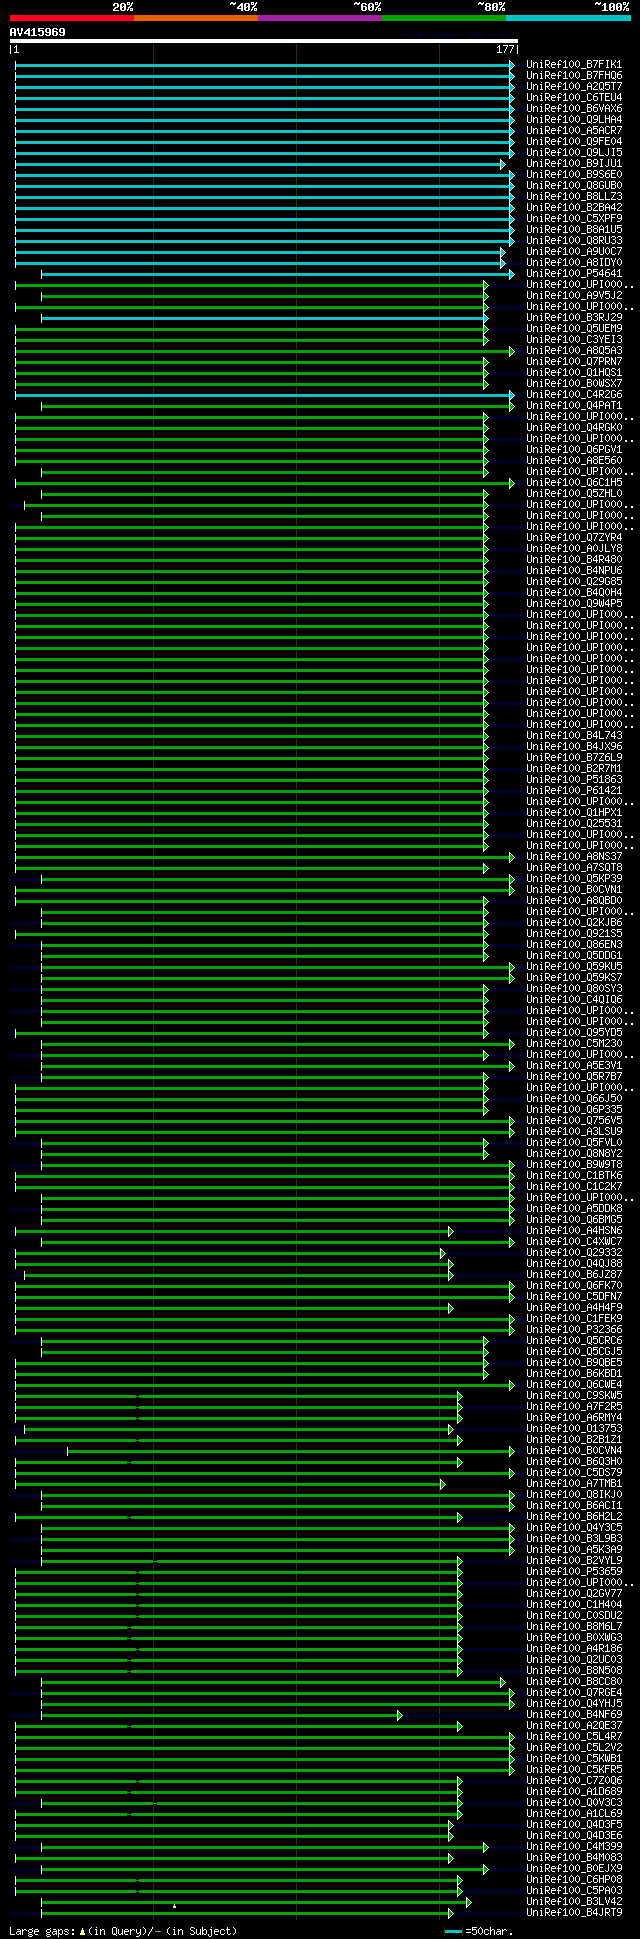The height and width of the screenshot is (1939, 640).
Task: Click the UniRef100_Q6CWE4 hit name
Action: tap(574, 1385)
